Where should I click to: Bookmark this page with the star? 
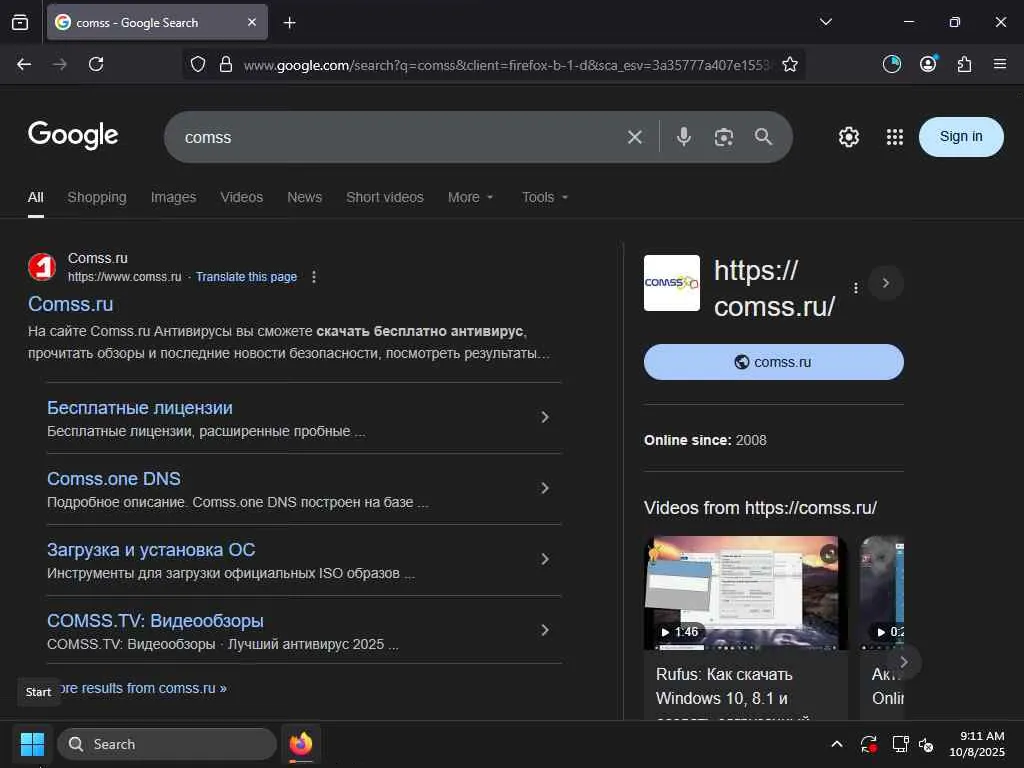[790, 64]
